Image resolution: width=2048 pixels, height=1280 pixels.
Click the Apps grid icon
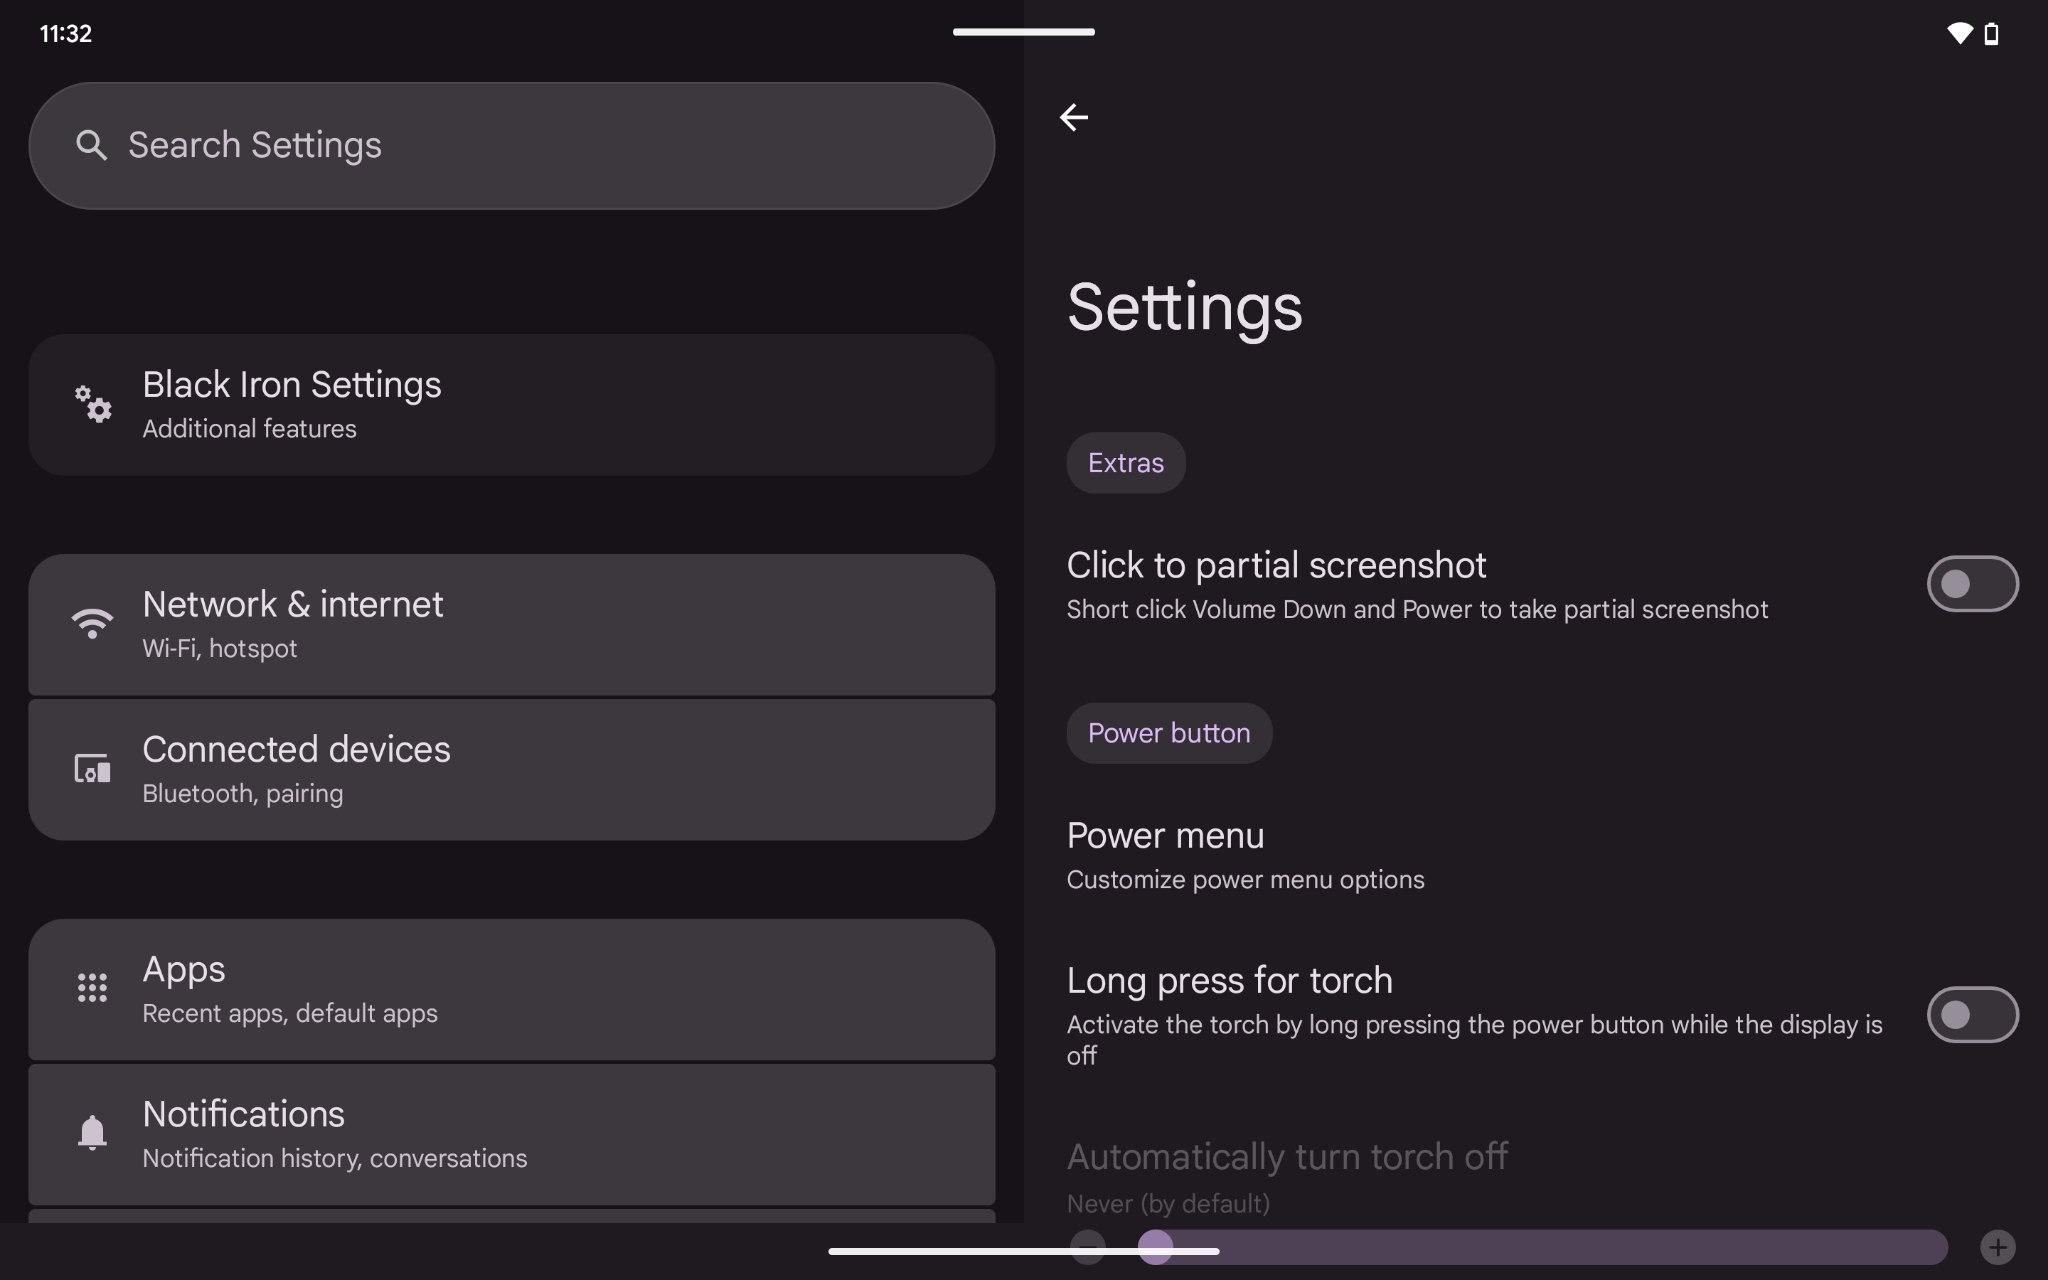pyautogui.click(x=92, y=988)
